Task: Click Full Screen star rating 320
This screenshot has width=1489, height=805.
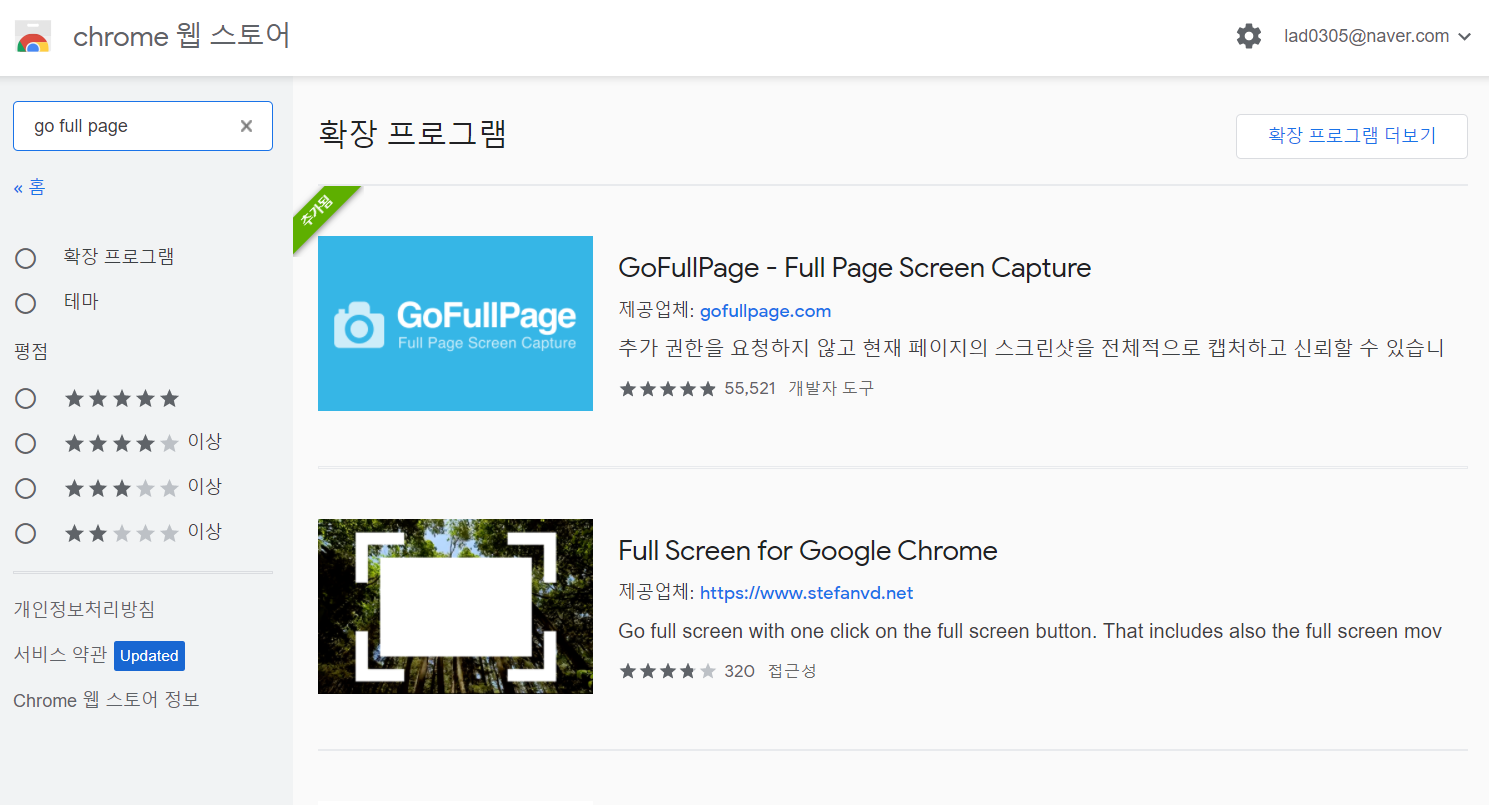Action: (x=686, y=671)
